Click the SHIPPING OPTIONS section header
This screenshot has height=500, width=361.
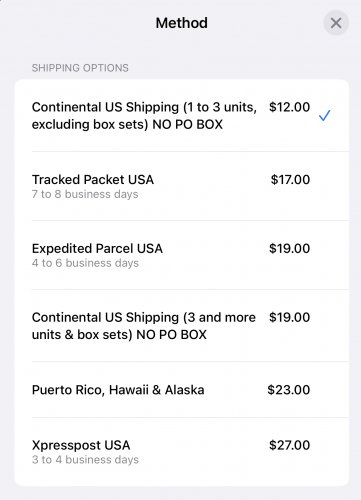coord(80,68)
